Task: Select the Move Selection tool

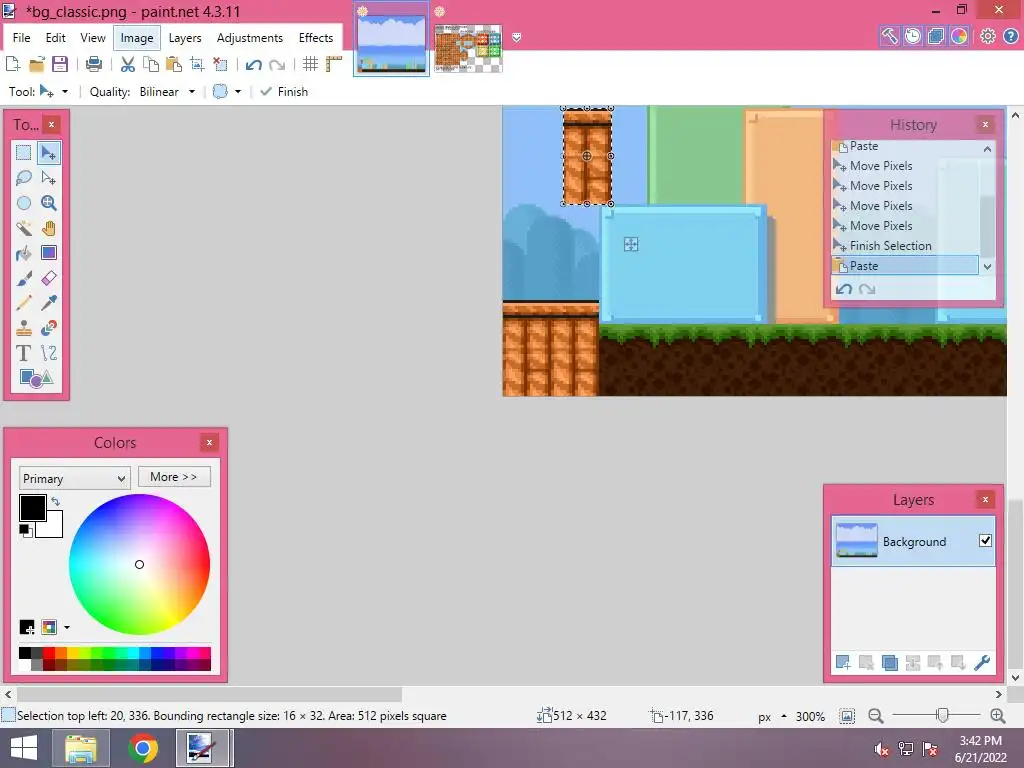Action: click(x=48, y=178)
